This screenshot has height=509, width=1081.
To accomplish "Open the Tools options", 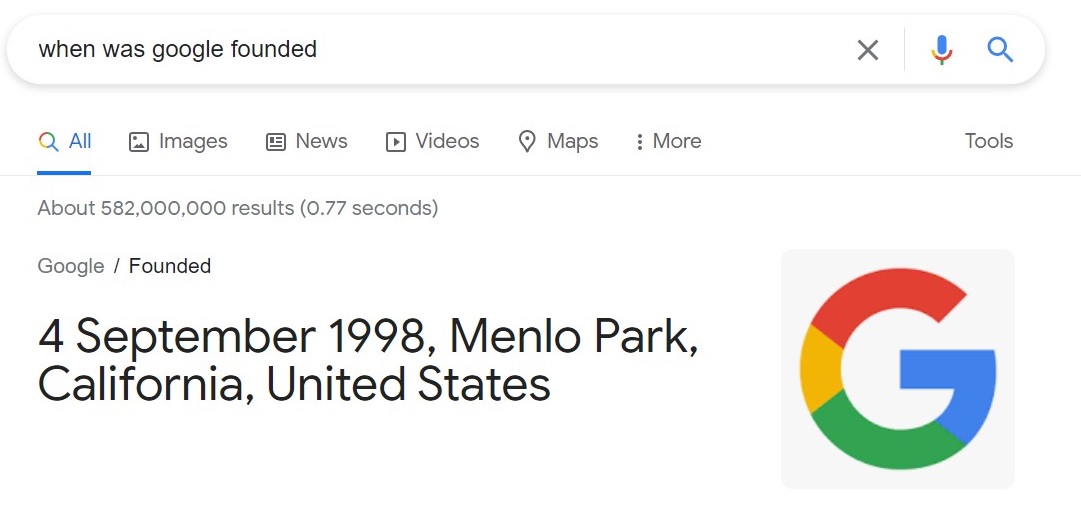I will 989,141.
